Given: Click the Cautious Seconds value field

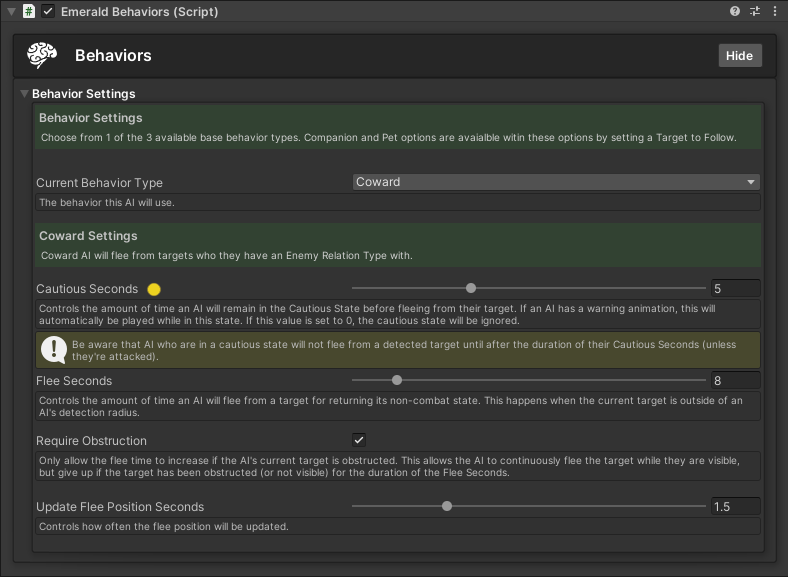Looking at the screenshot, I should pos(735,289).
